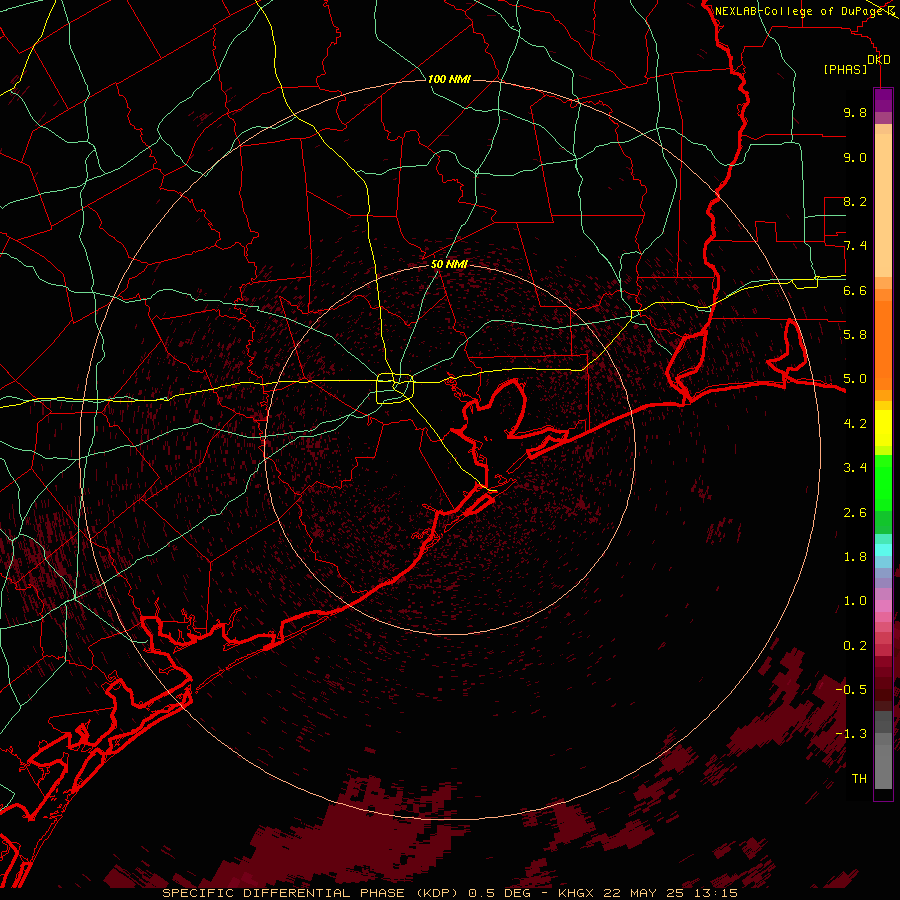
Task: Click the 3.4 legend value
Action: (x=855, y=468)
